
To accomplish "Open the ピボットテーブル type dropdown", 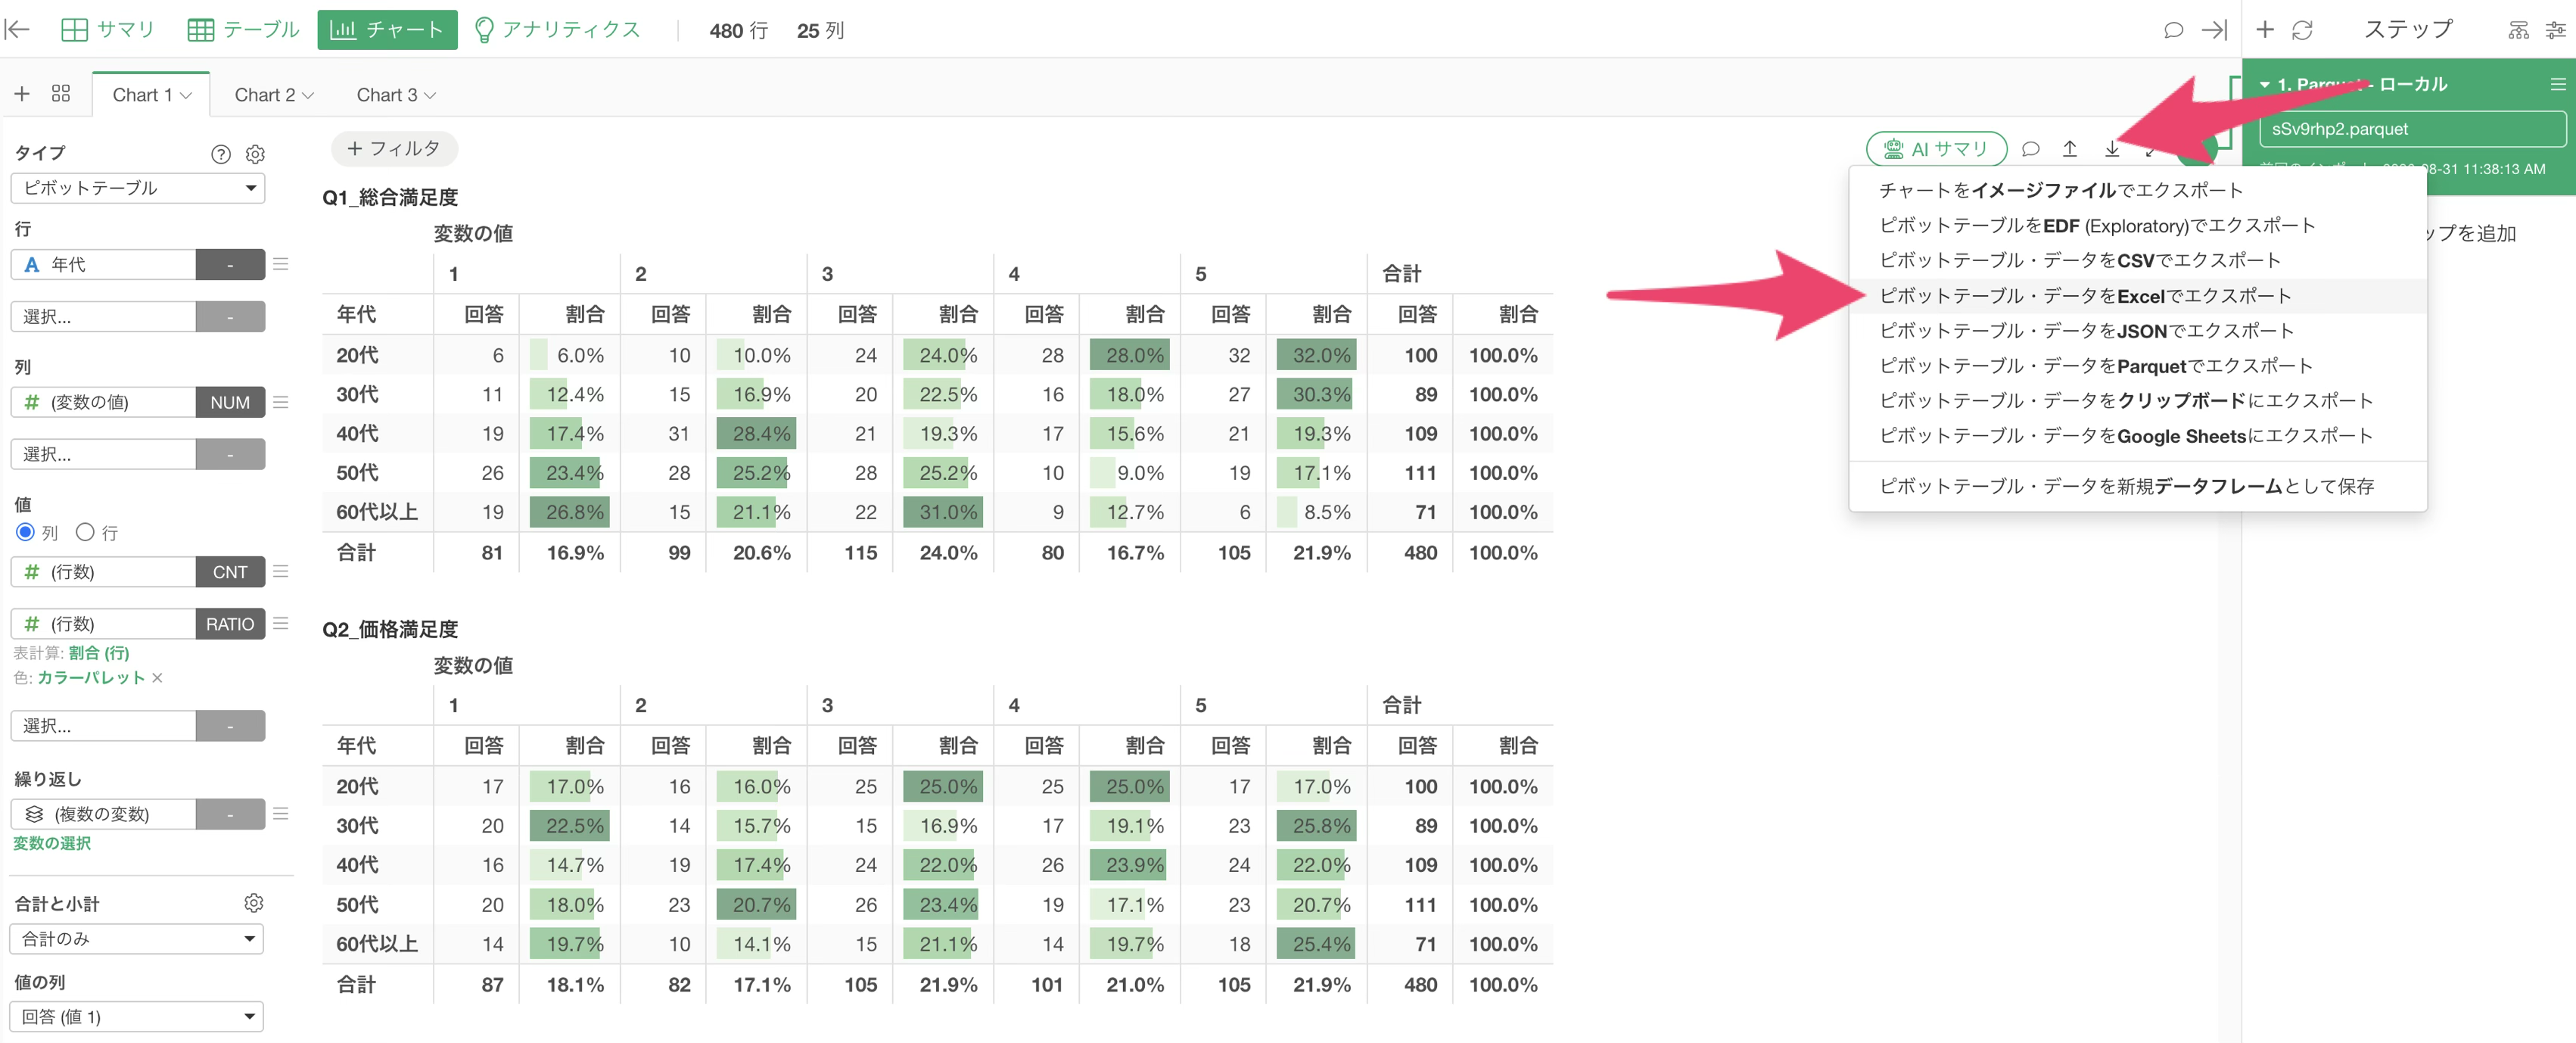I will (x=138, y=188).
